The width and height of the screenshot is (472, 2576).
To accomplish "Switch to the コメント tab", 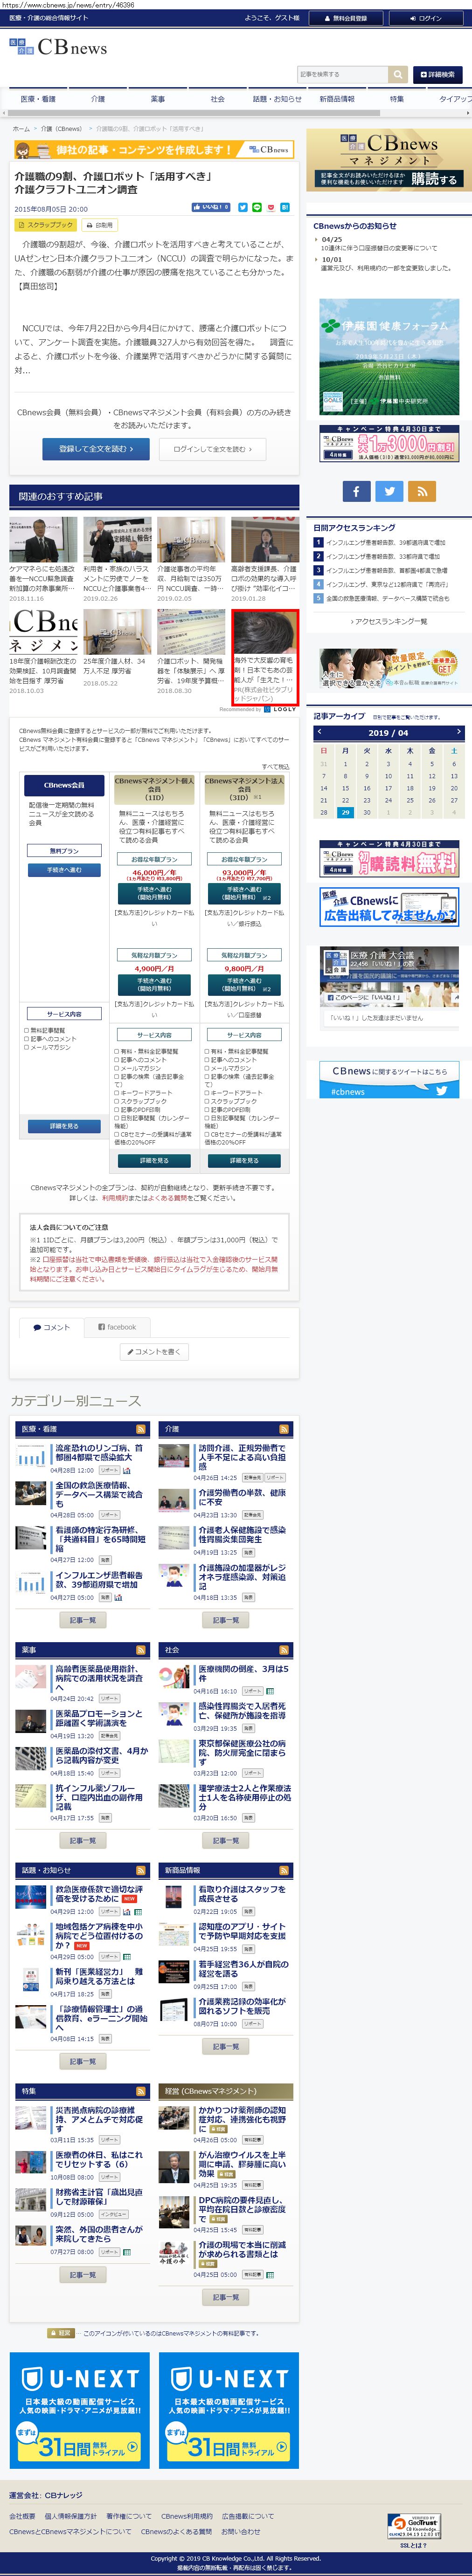I will click(51, 1327).
